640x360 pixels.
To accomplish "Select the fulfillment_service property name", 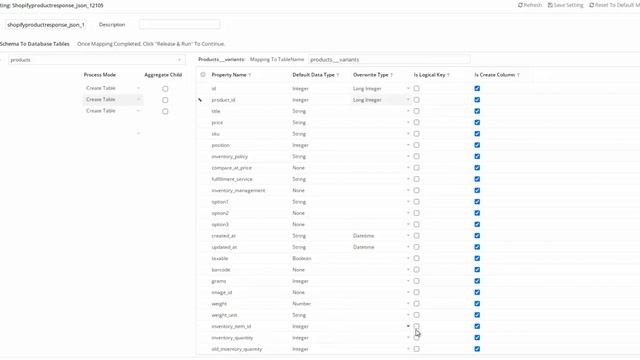I will coord(232,179).
